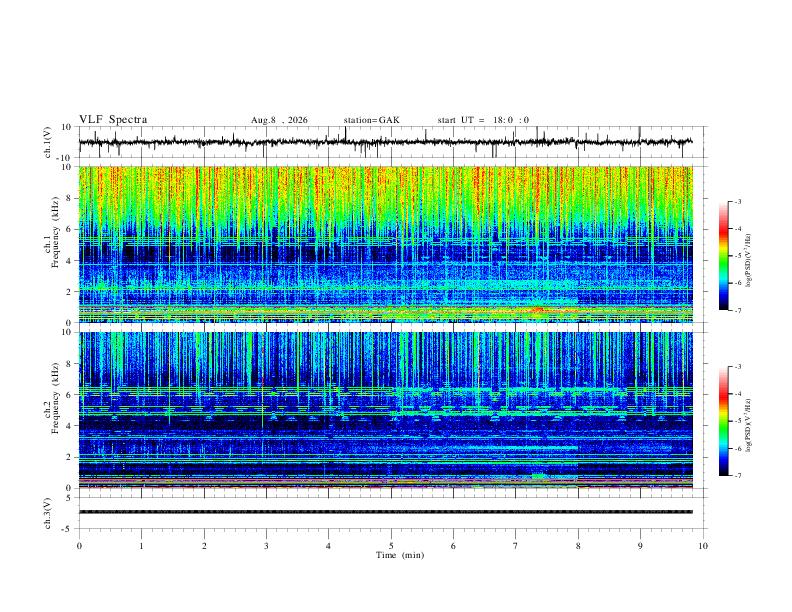Click the 0 minute tick on time axis
The width and height of the screenshot is (792, 612).
coord(79,546)
